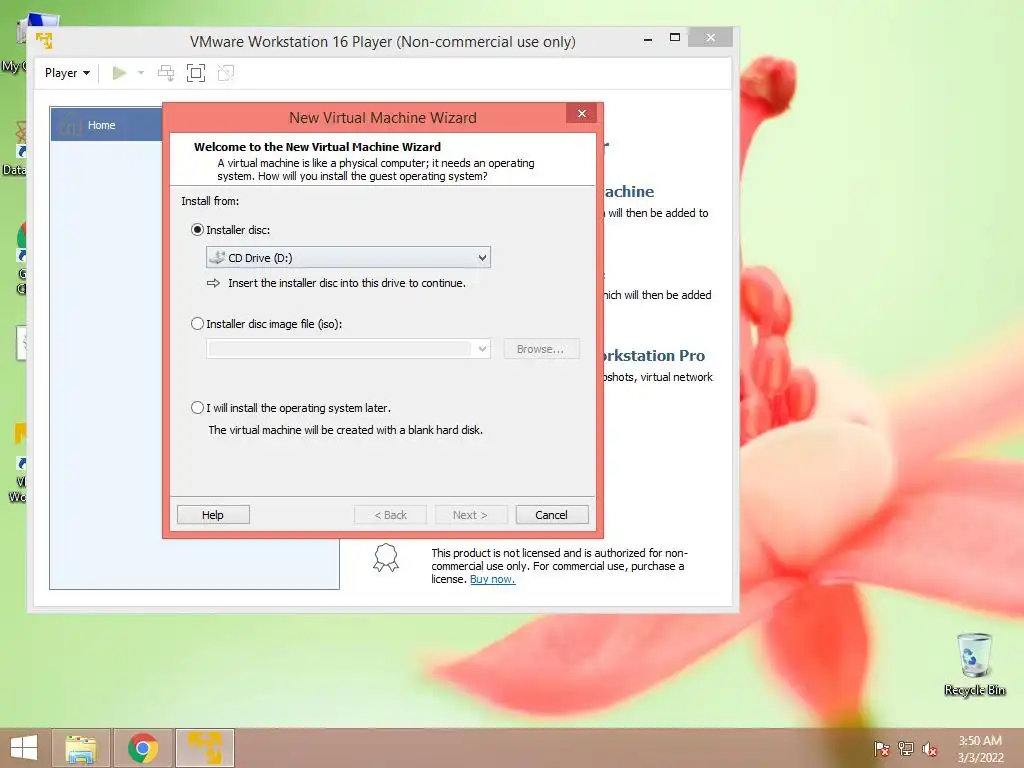Click the < Back button
The width and height of the screenshot is (1024, 768).
coord(391,515)
